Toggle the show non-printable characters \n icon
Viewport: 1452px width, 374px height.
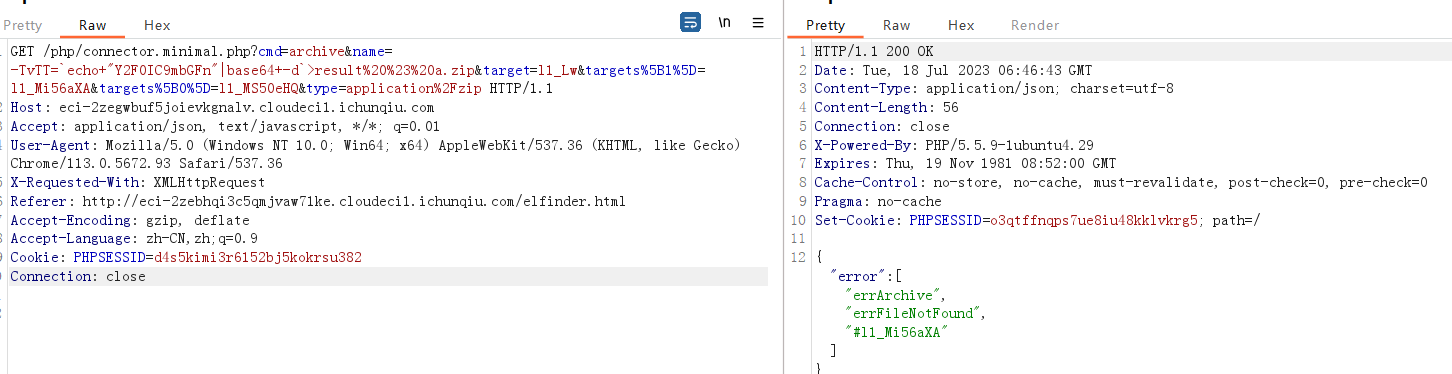click(724, 23)
